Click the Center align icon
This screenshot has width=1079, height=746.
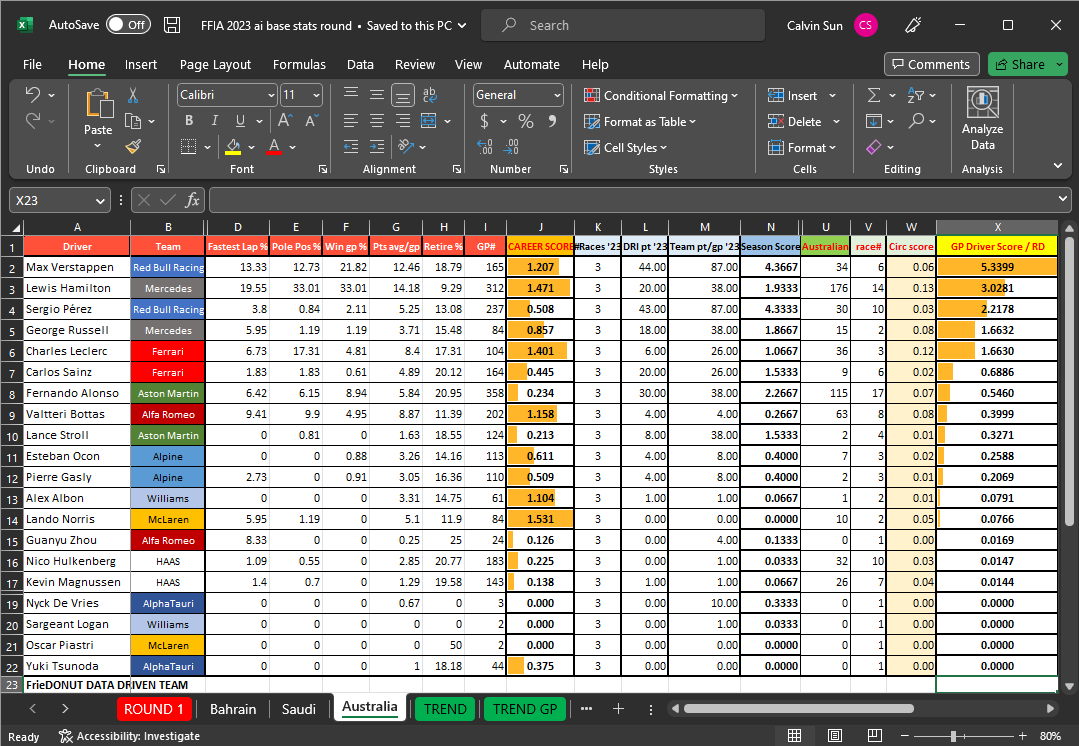(376, 121)
